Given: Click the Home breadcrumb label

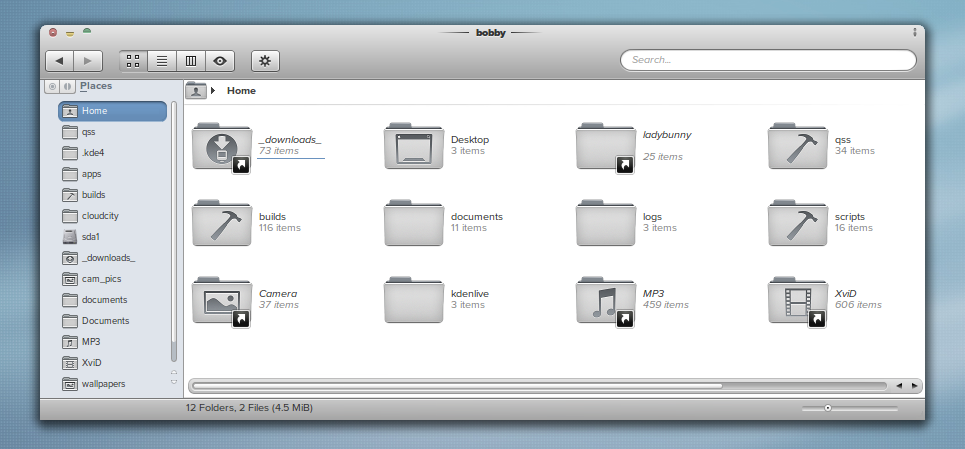Looking at the screenshot, I should pos(241,91).
